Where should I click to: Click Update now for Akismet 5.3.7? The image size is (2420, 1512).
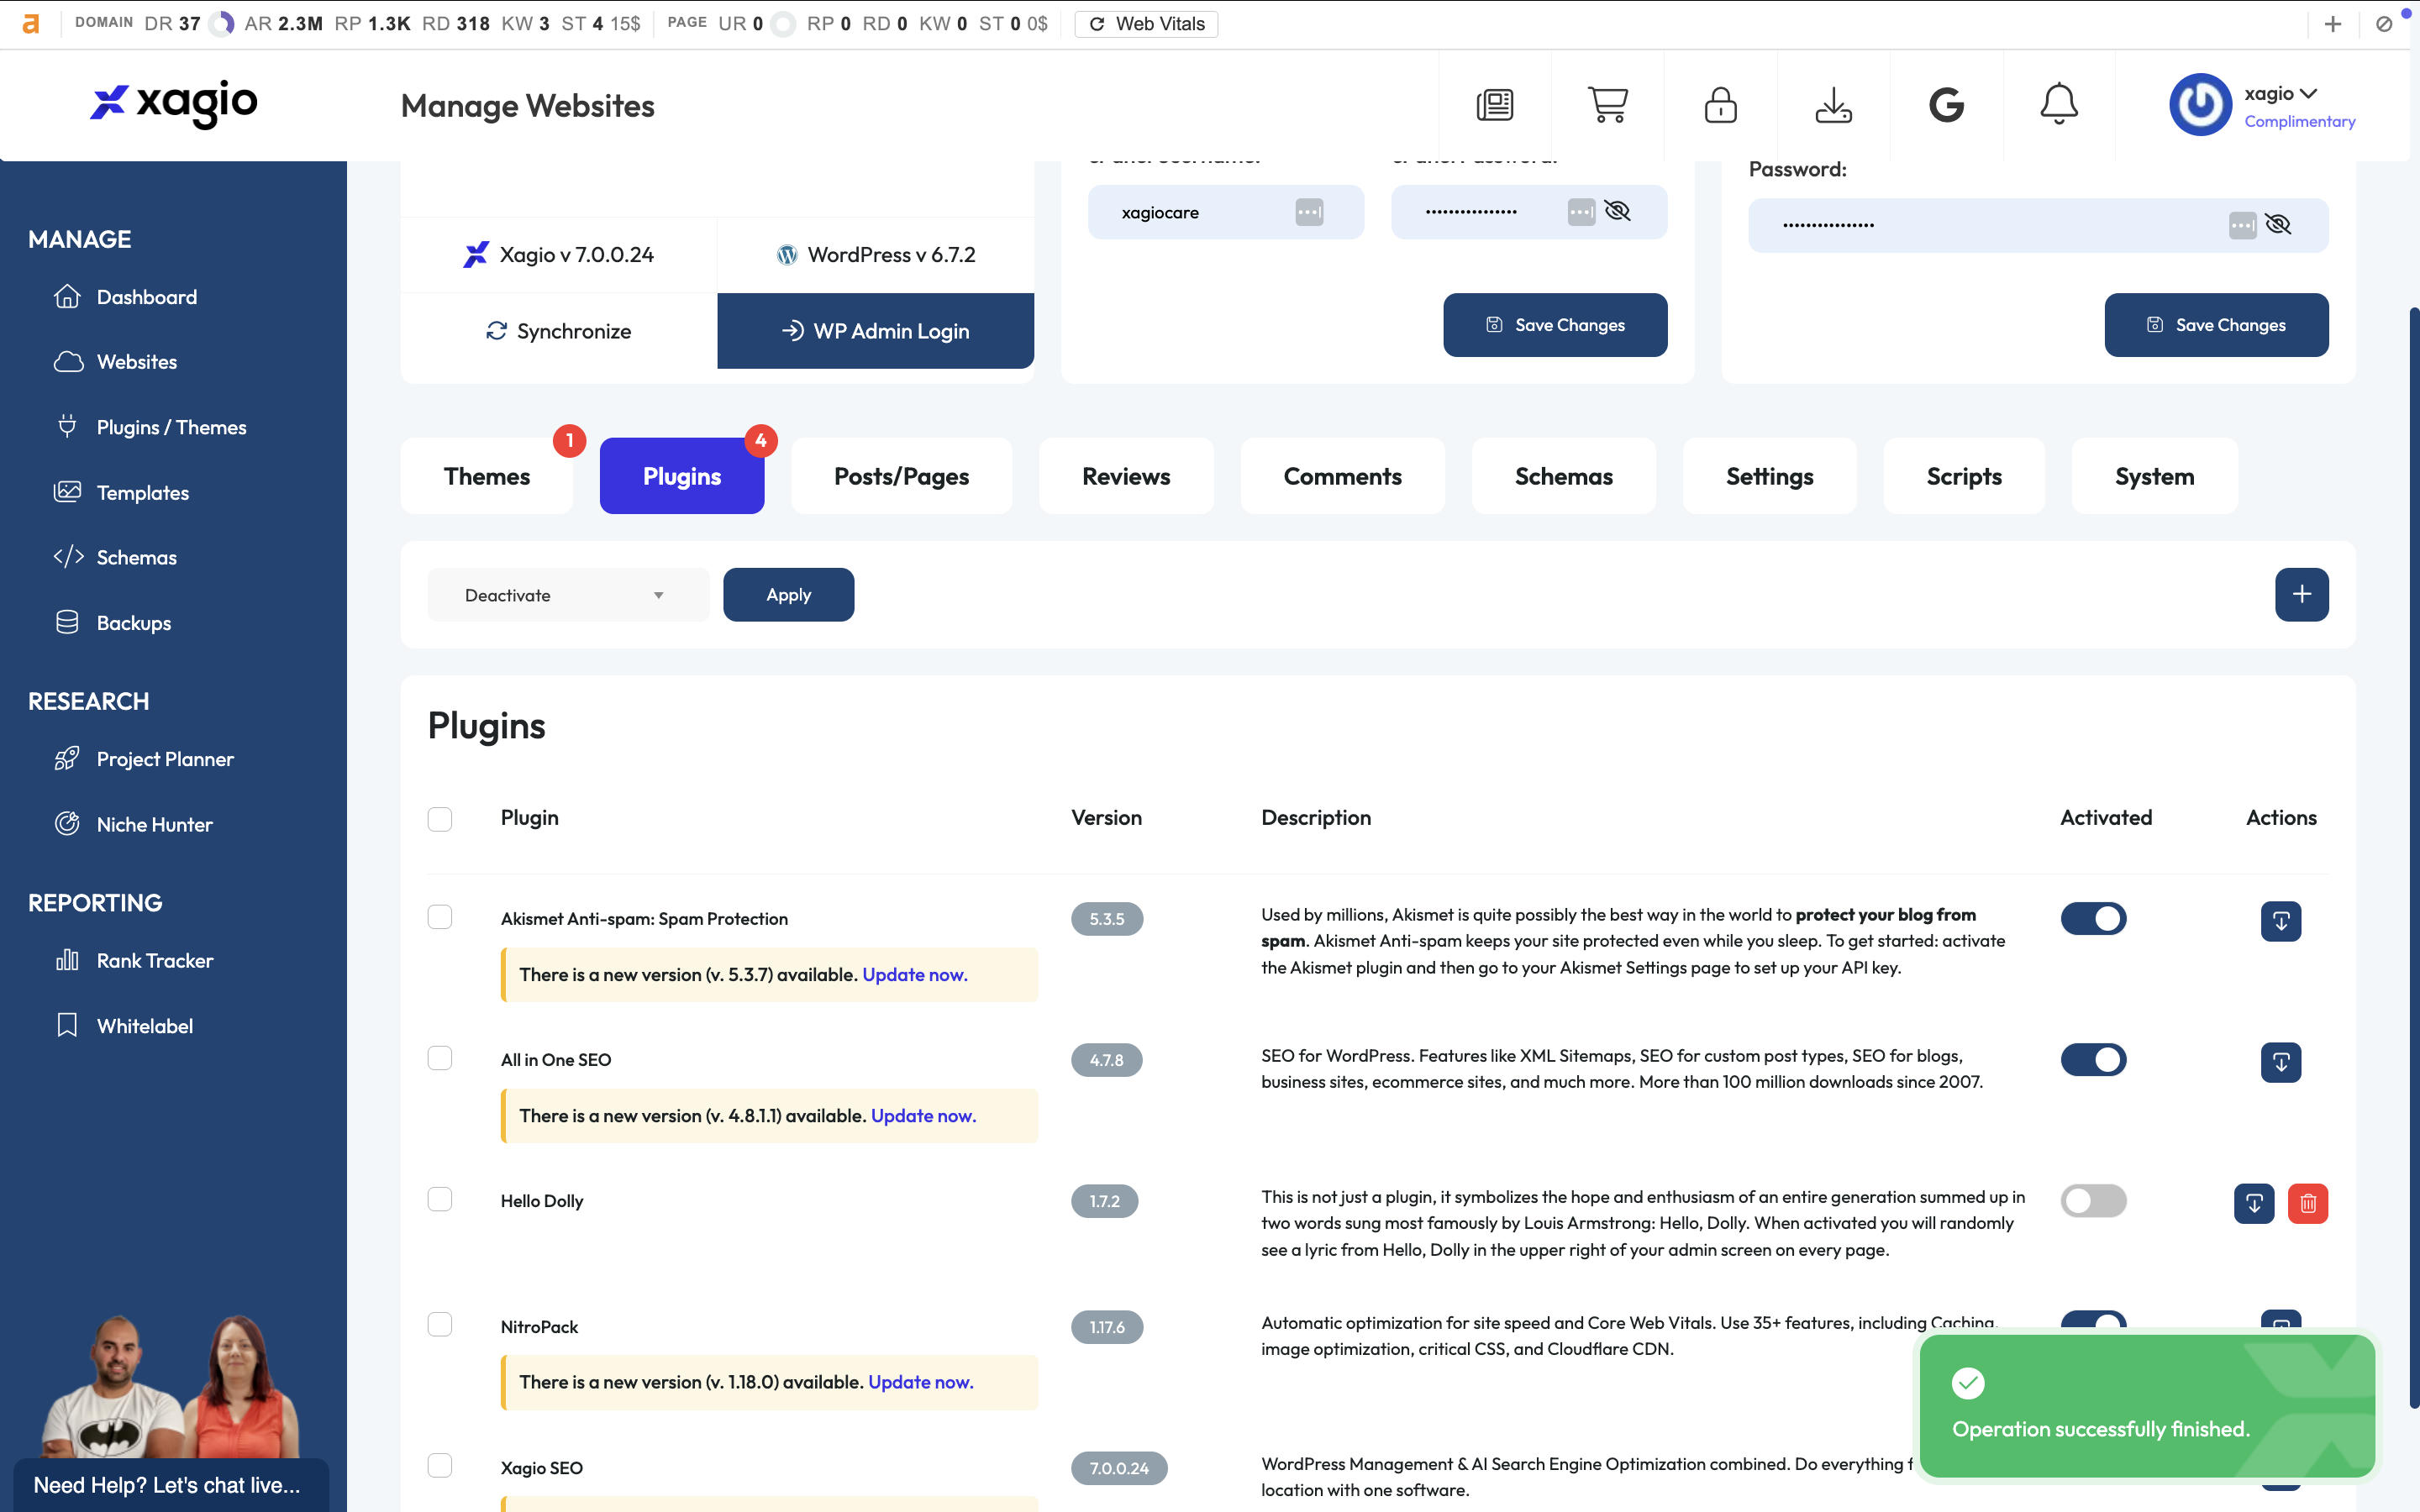[915, 974]
